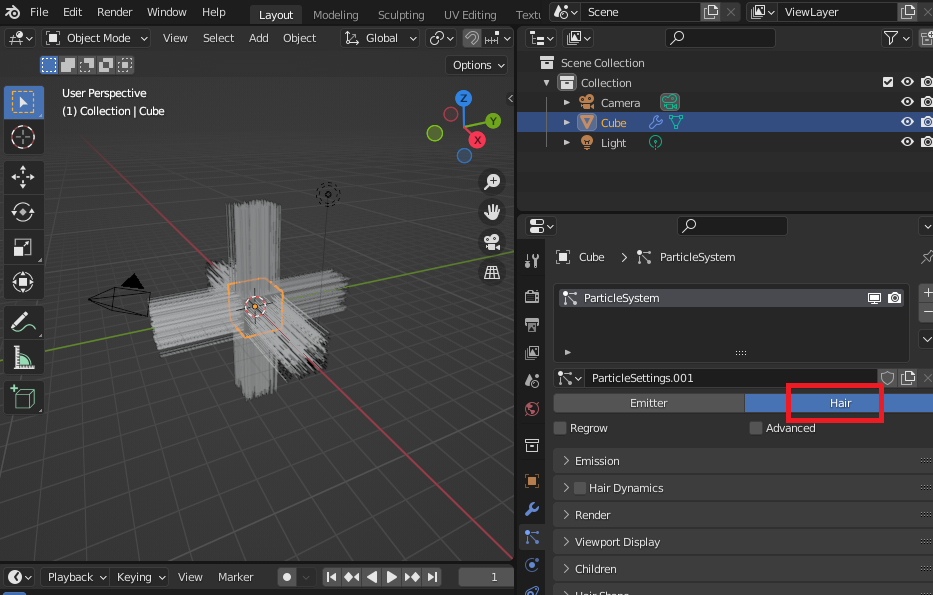This screenshot has height=595, width=933.
Task: Select the Scale tool
Action: tap(23, 247)
